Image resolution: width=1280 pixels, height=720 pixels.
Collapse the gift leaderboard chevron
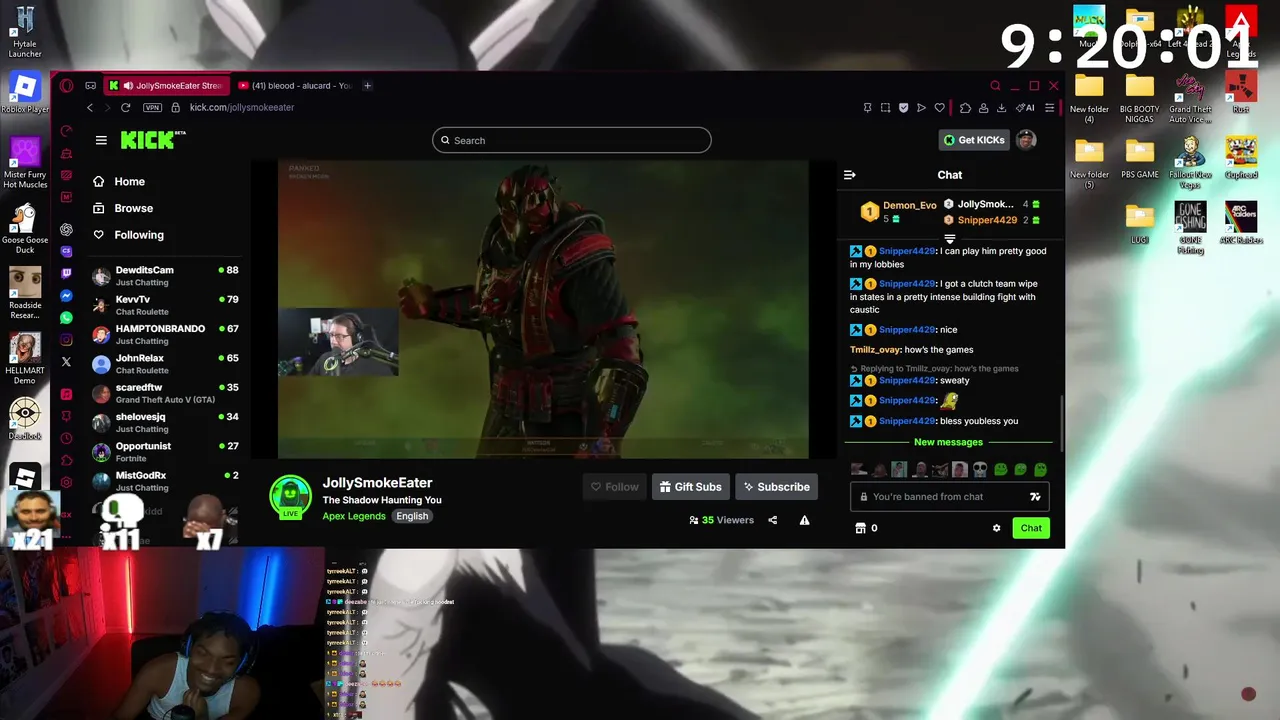(x=950, y=239)
